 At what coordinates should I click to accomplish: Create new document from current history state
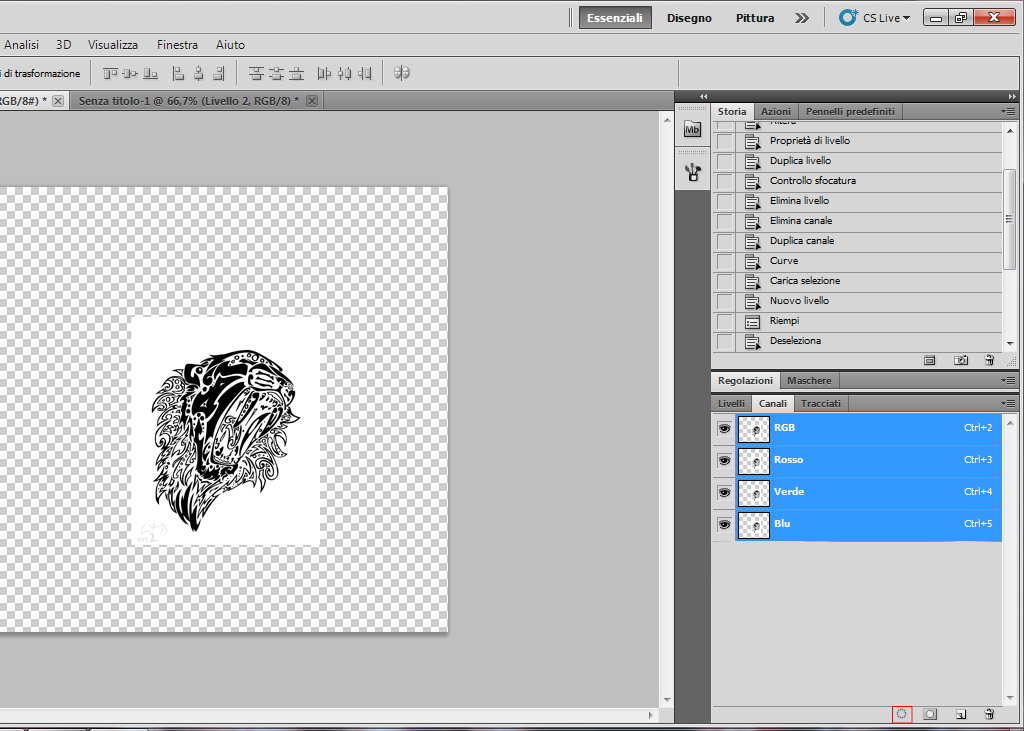(x=930, y=360)
